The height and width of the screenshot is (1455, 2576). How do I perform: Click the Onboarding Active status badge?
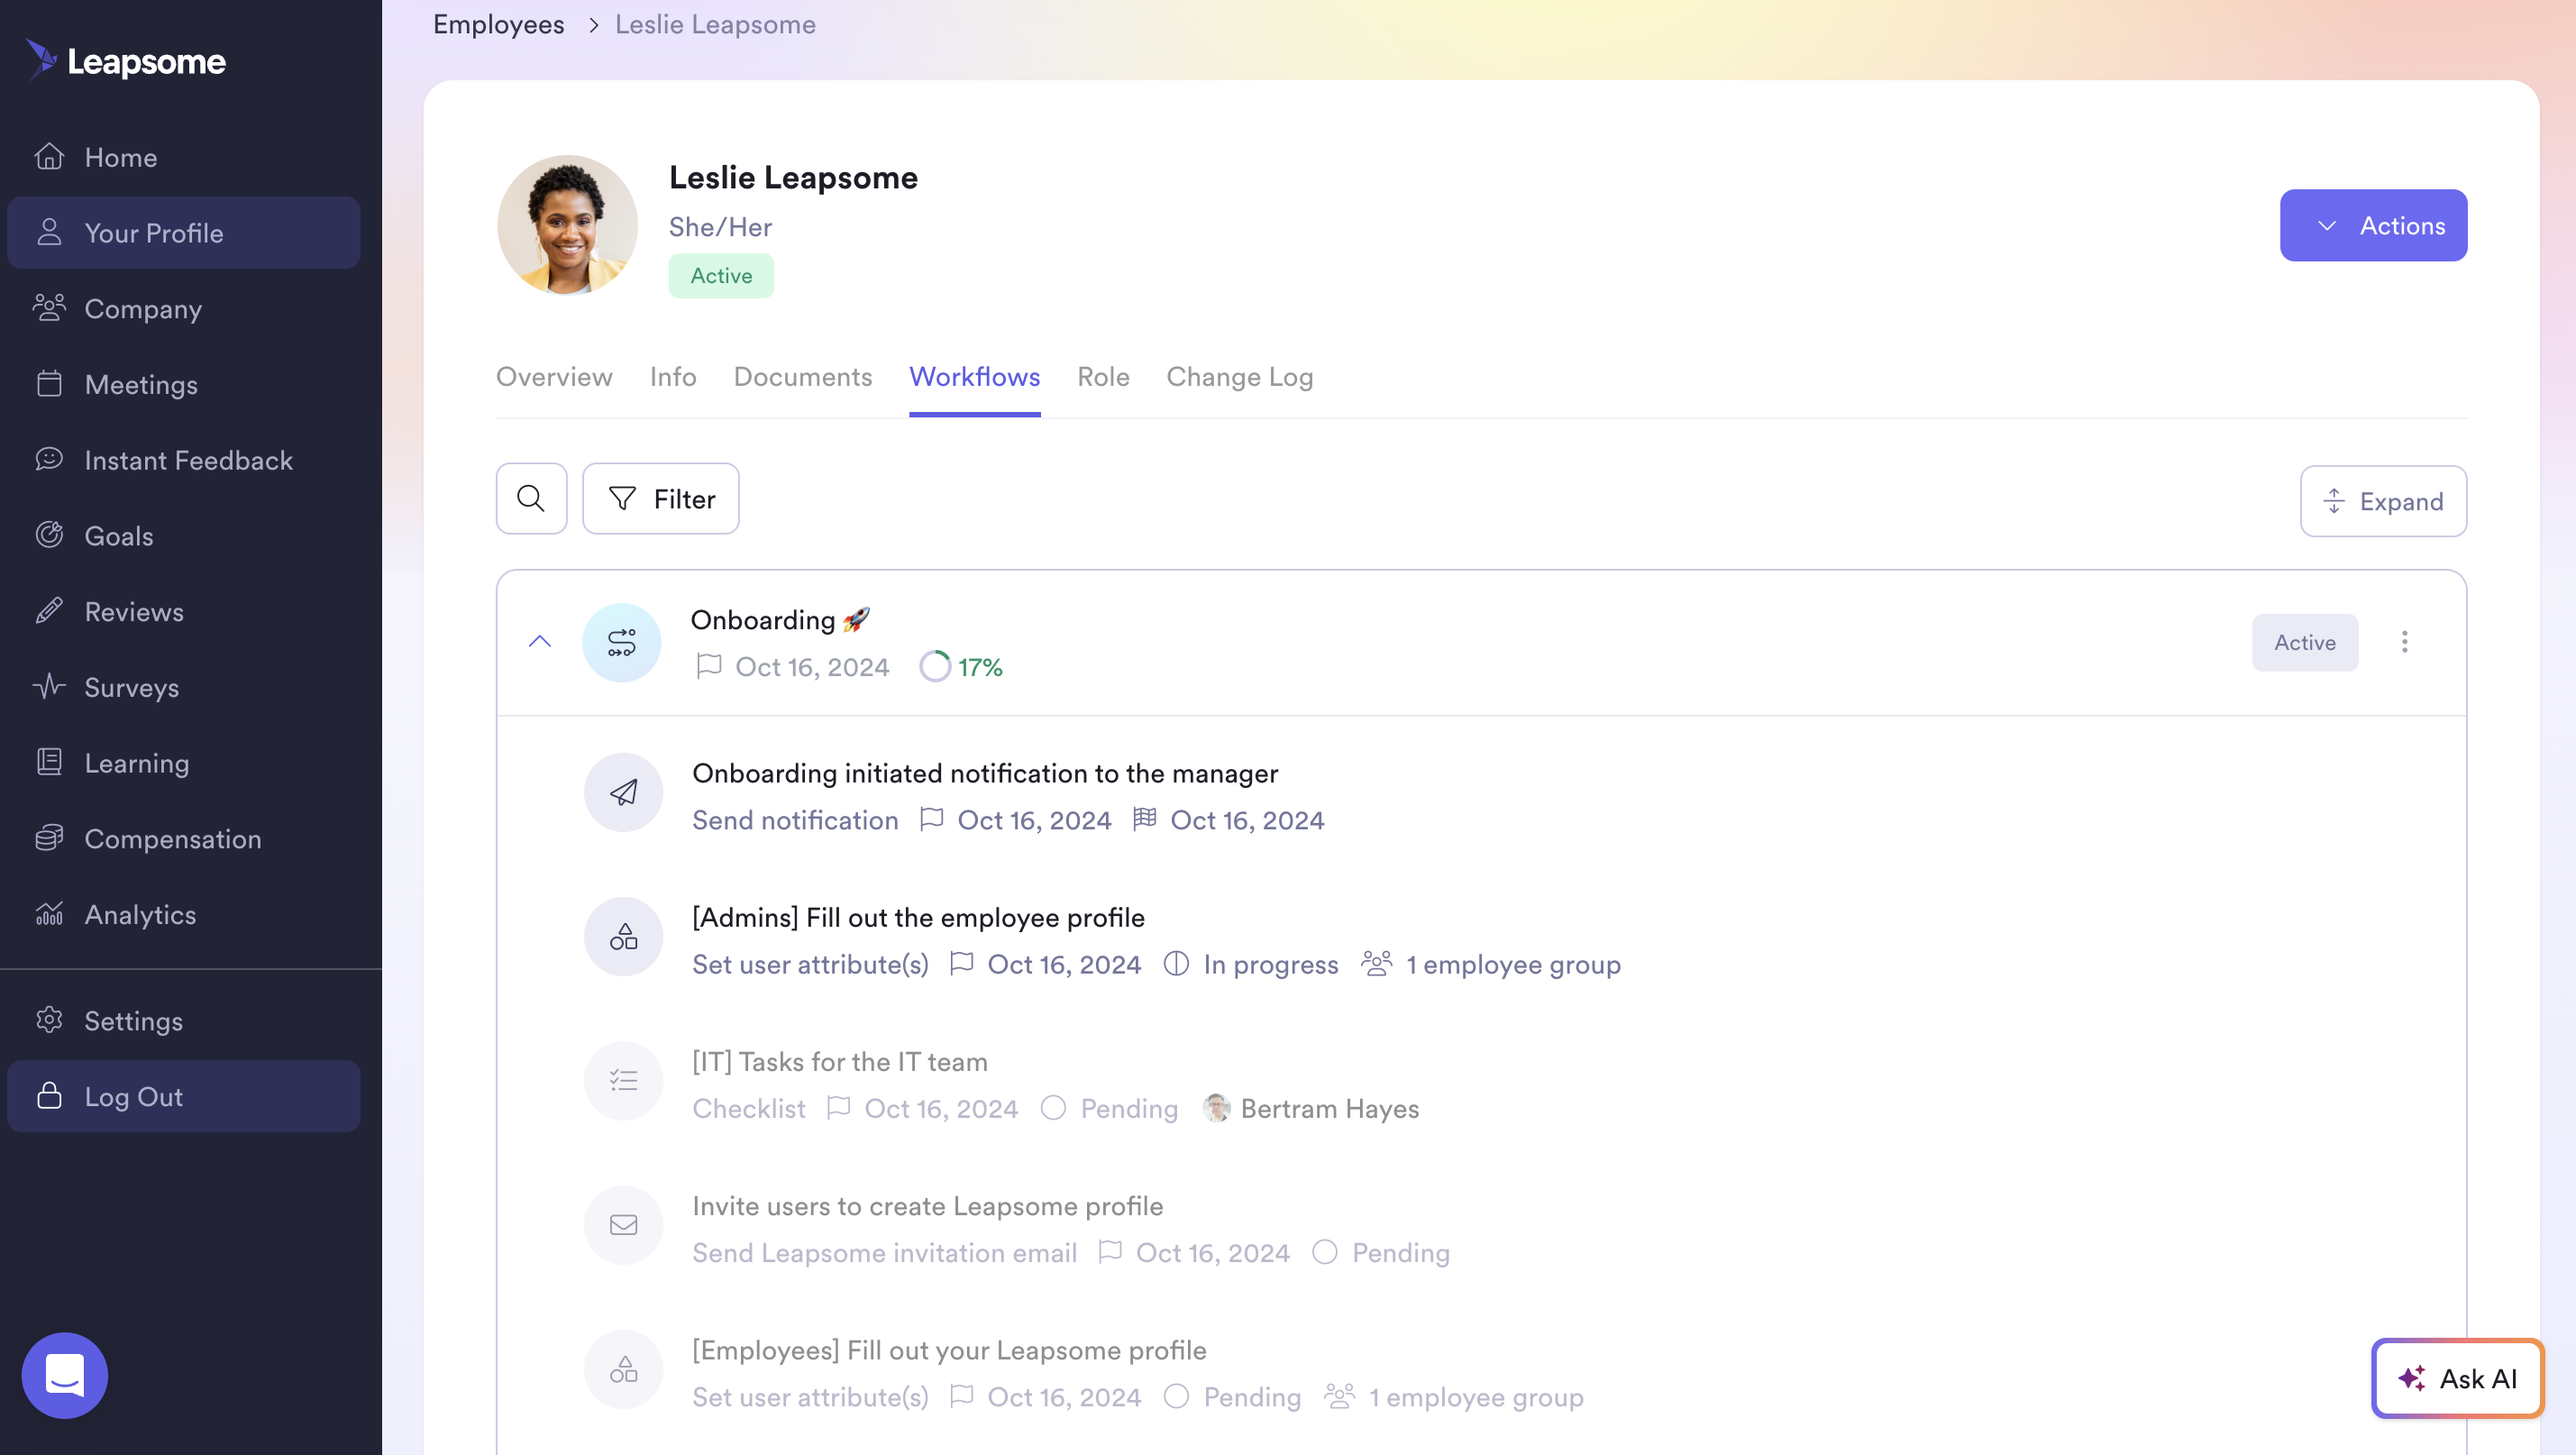[2305, 642]
